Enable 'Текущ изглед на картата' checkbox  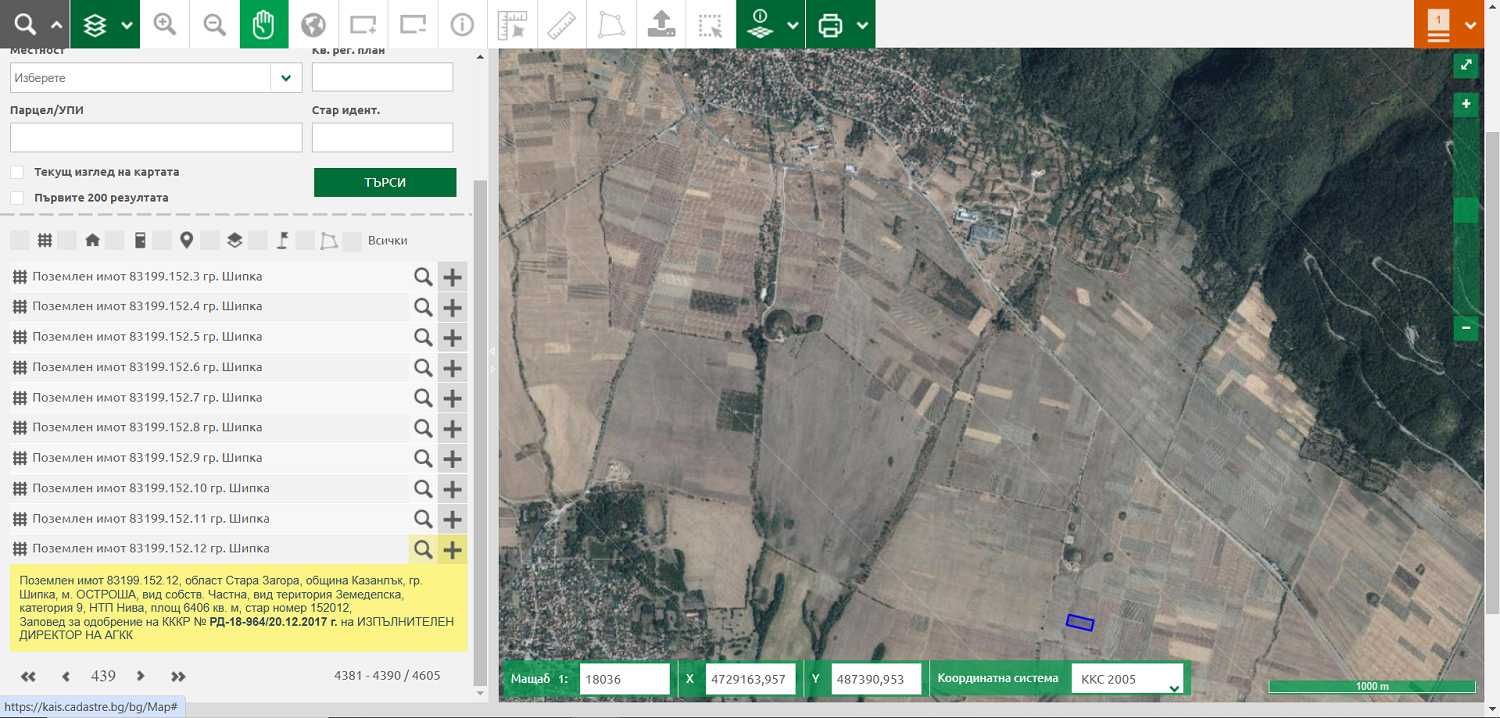pyautogui.click(x=17, y=172)
